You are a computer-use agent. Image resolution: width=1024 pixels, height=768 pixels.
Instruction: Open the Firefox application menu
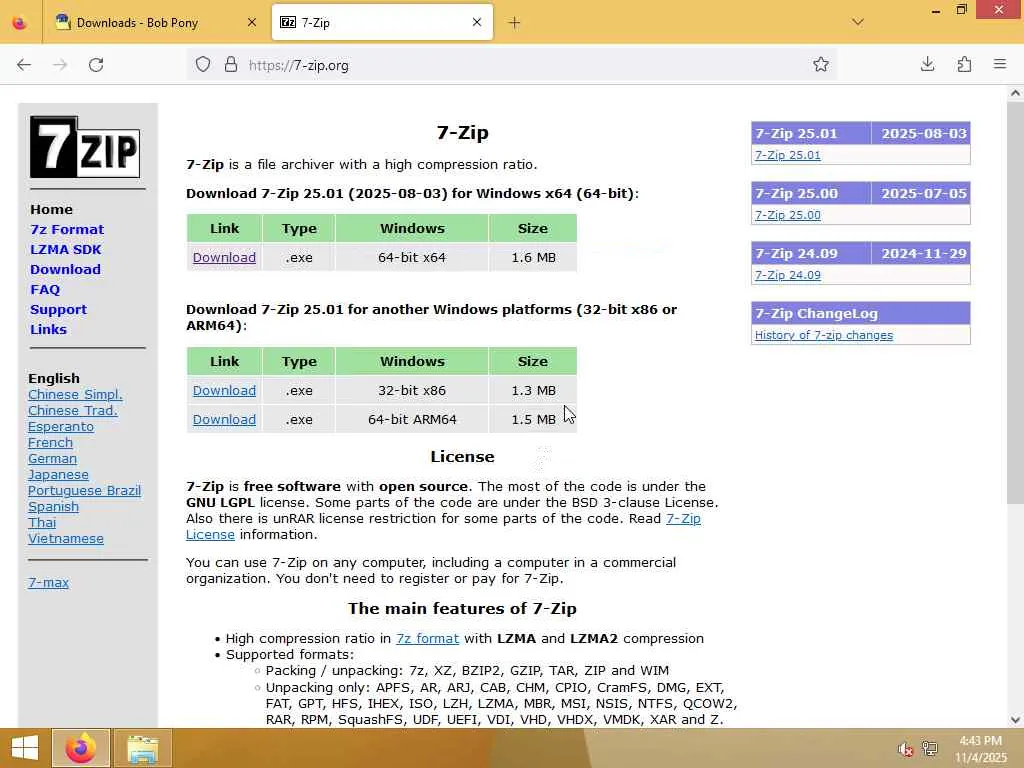click(1000, 64)
